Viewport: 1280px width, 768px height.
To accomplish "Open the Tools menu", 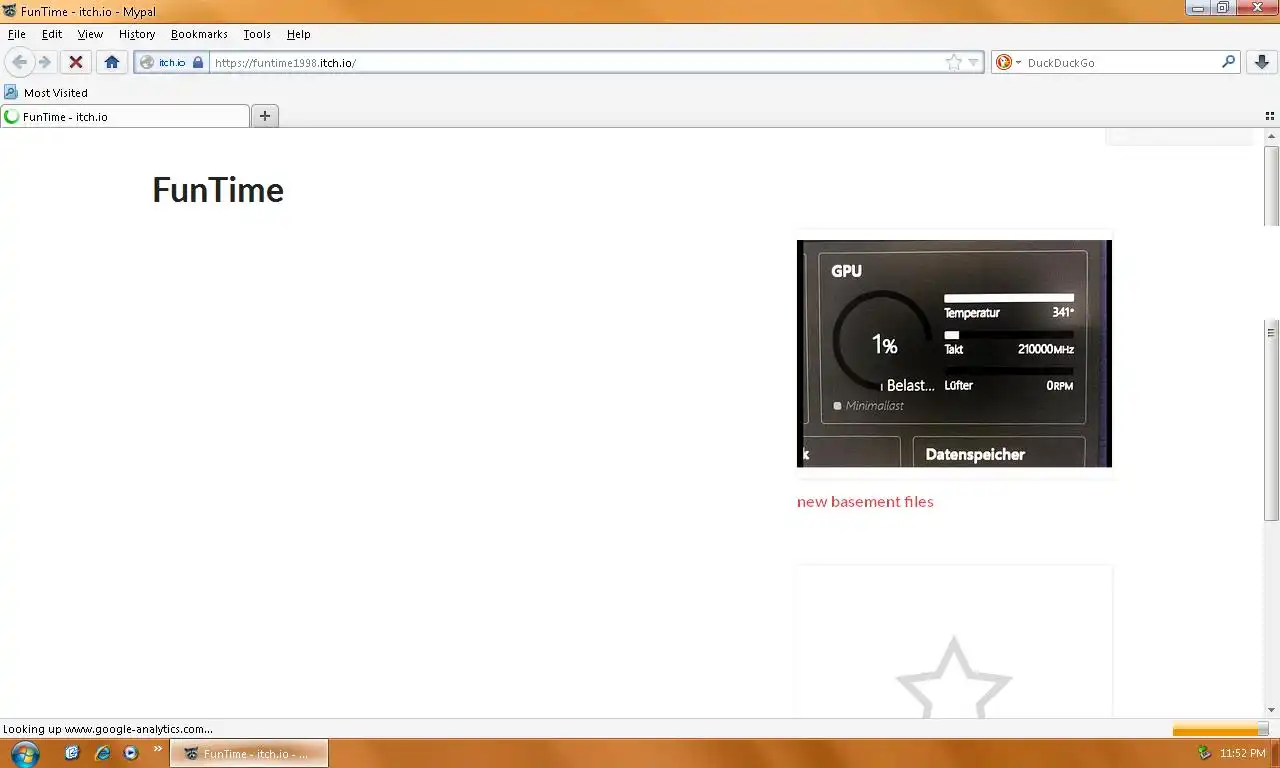I will pos(257,34).
